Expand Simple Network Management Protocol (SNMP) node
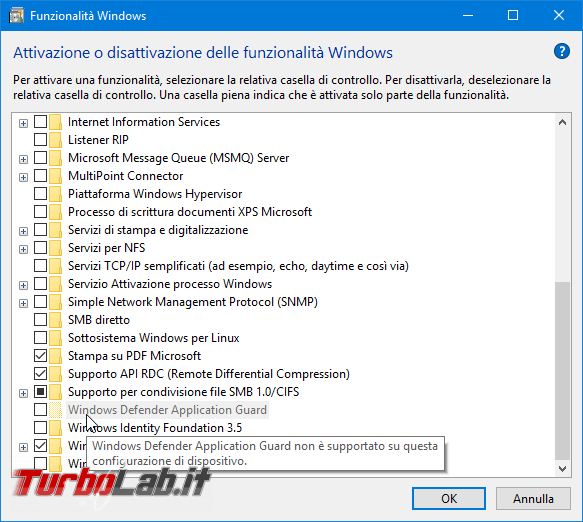Screen dimensions: 583x522 [x=23, y=303]
